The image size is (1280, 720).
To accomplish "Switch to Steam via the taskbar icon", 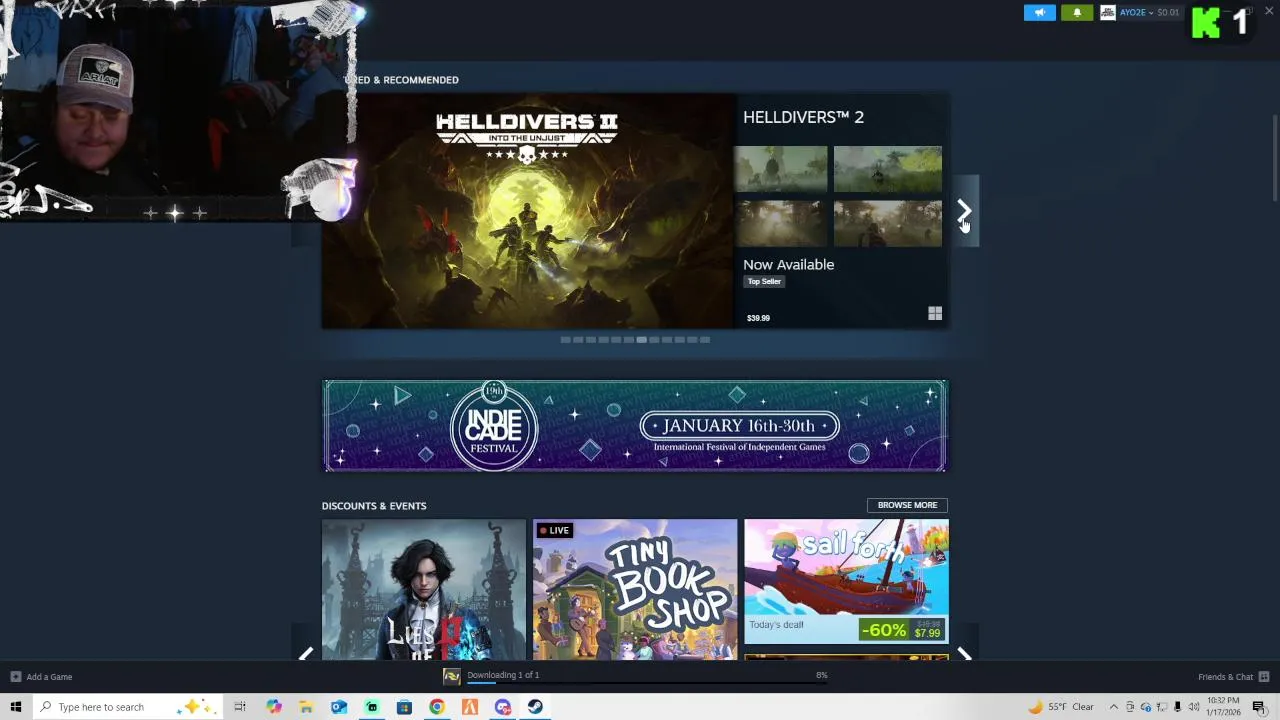I will click(535, 707).
